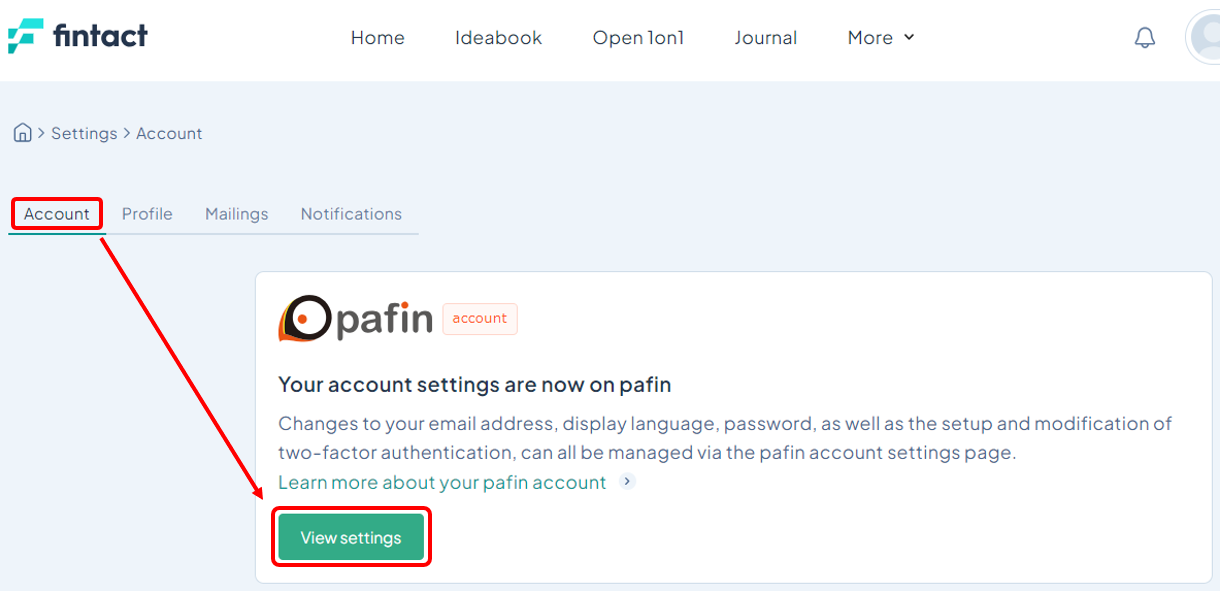Click the View settings button

[x=351, y=538]
